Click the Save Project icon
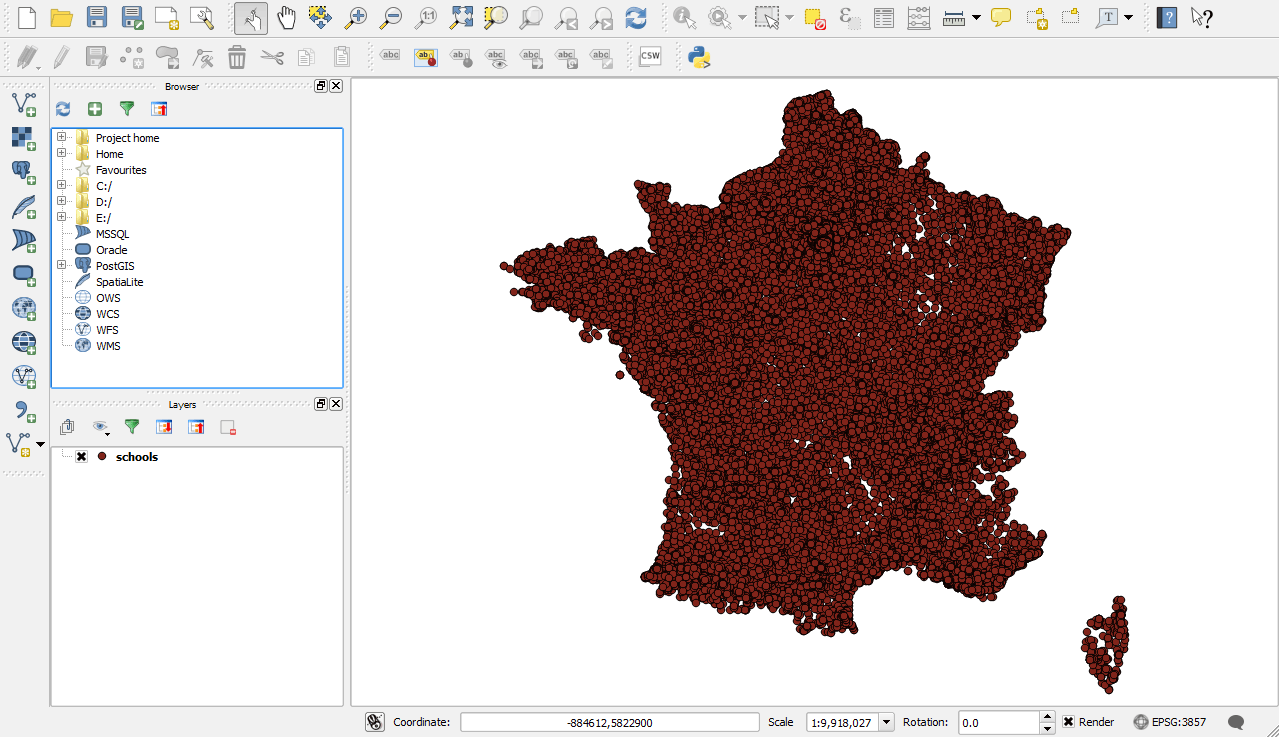Image resolution: width=1279 pixels, height=737 pixels. click(97, 18)
